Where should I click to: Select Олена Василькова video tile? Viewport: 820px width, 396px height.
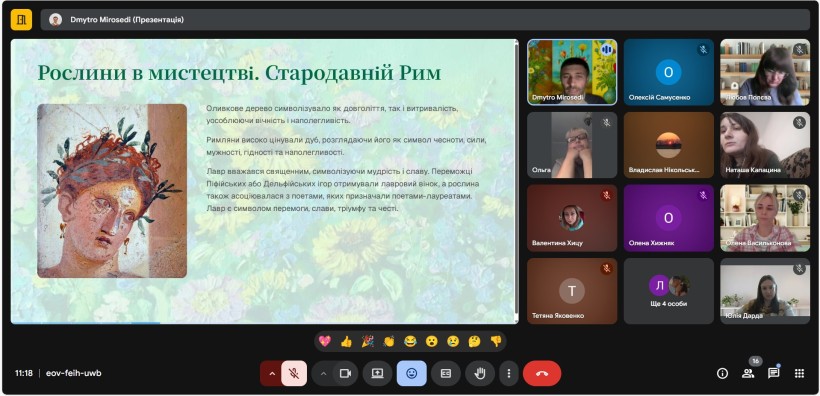coord(765,218)
